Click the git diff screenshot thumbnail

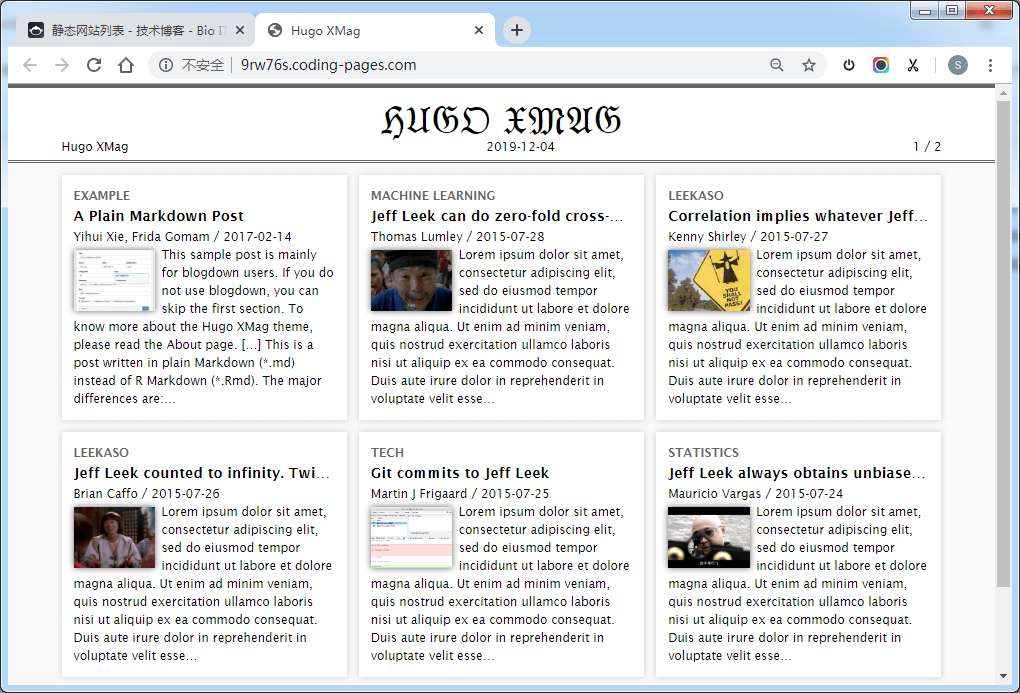tap(411, 537)
